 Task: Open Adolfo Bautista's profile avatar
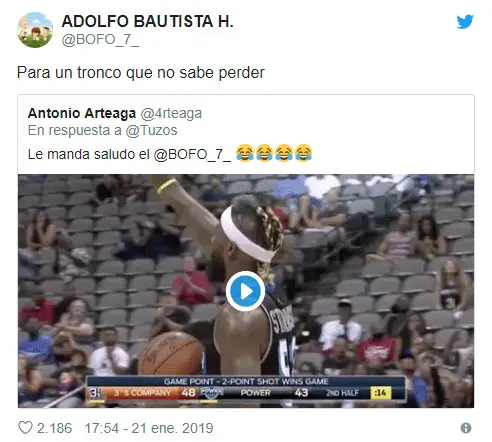(x=35, y=30)
